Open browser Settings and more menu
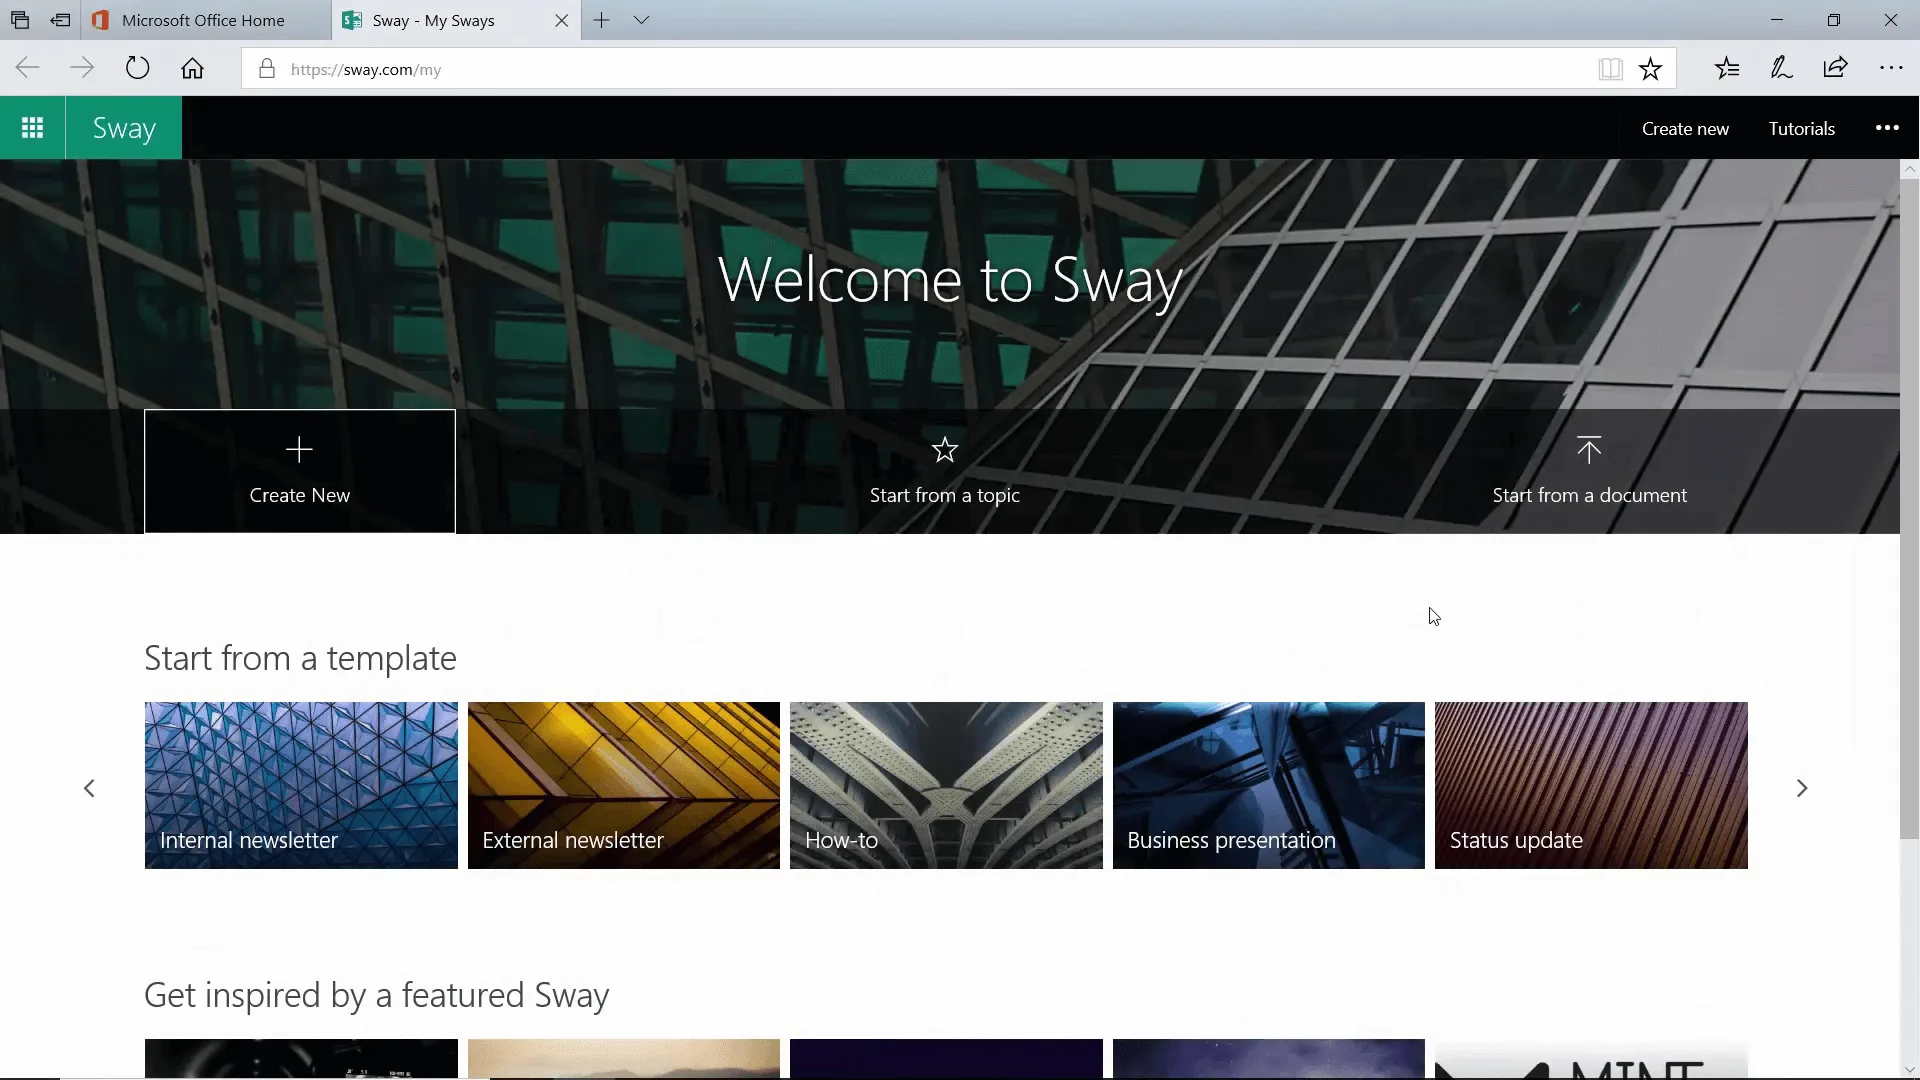This screenshot has width=1920, height=1080. click(1891, 68)
